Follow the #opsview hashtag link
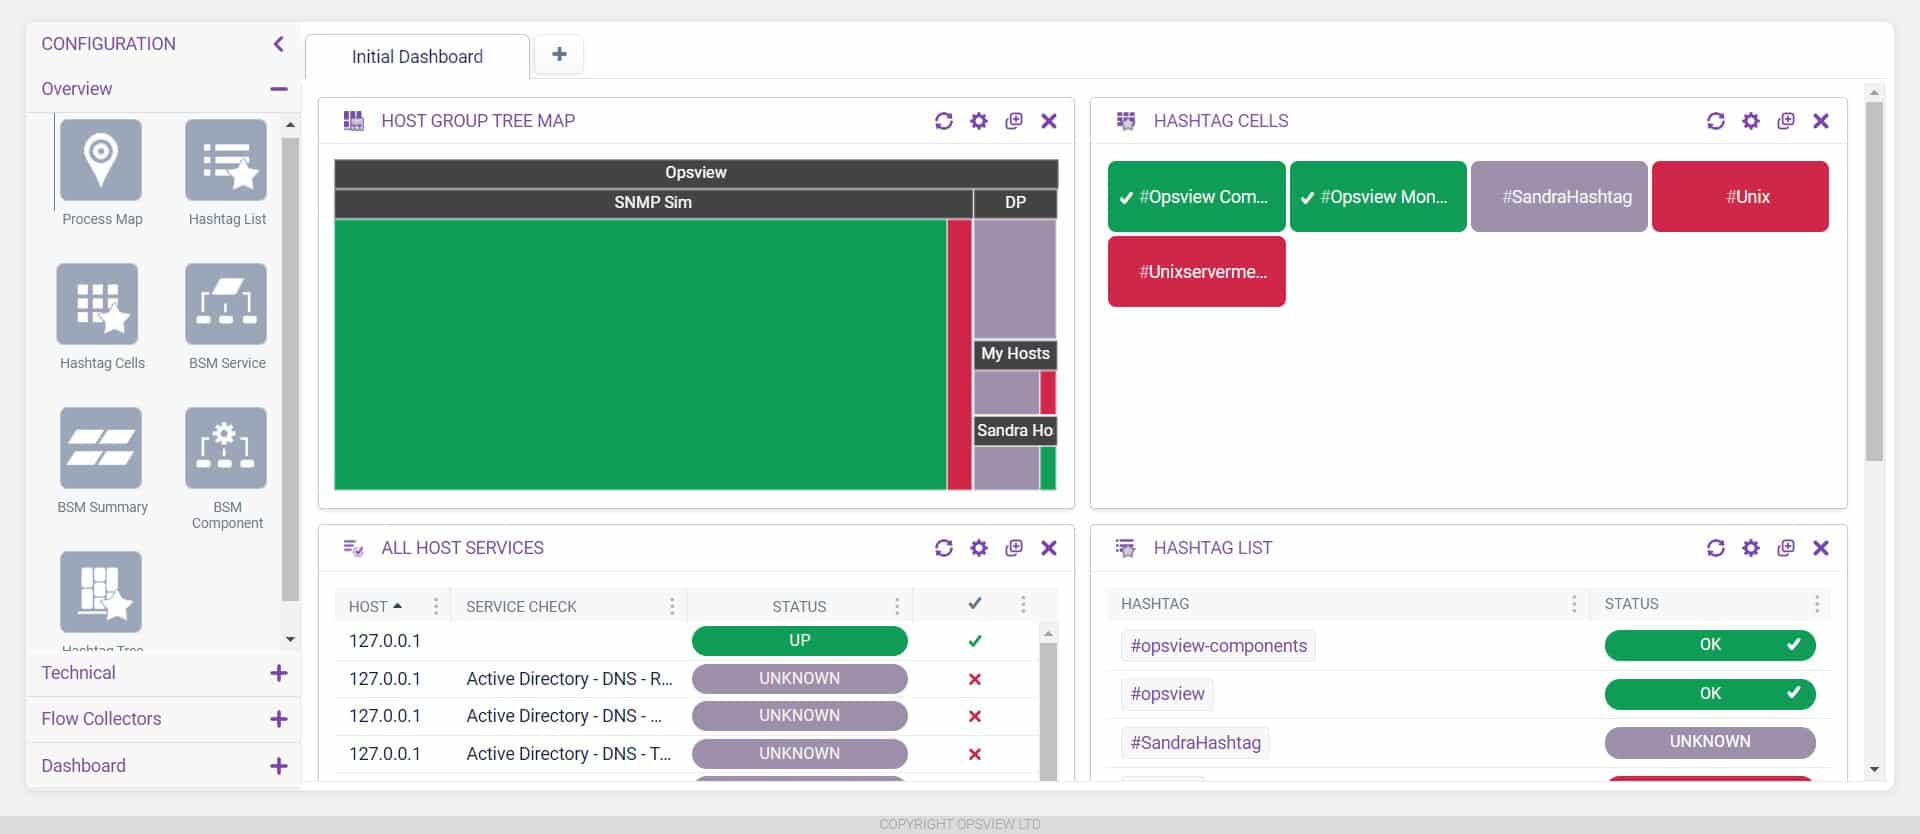This screenshot has height=834, width=1920. pyautogui.click(x=1167, y=694)
